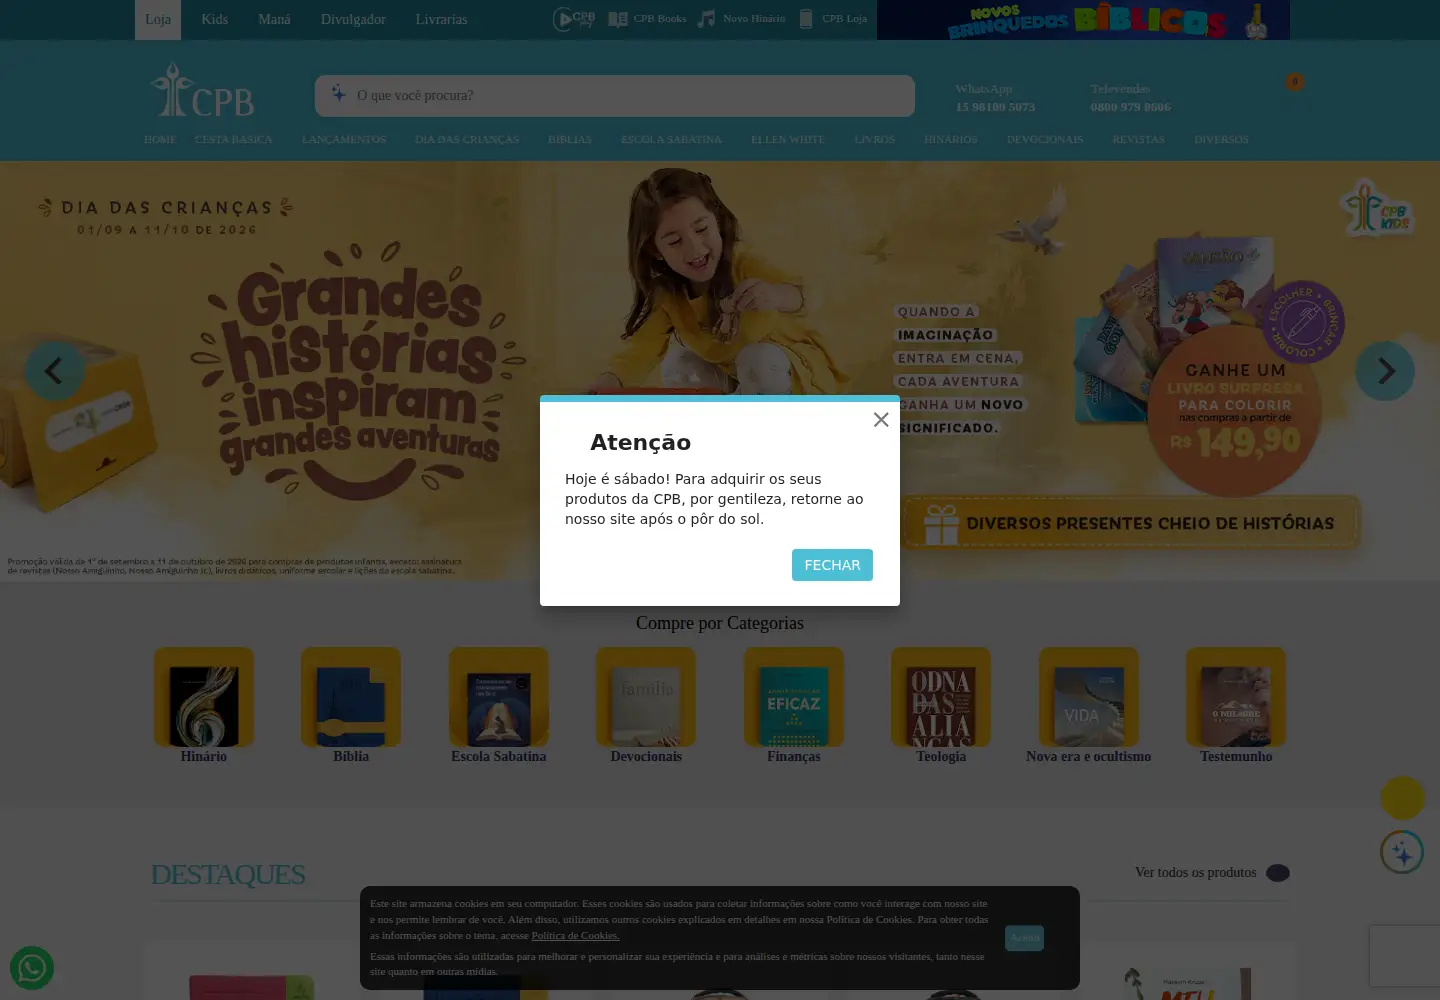Open the Escola Sabatina category thumbnail
Viewport: 1440px width, 1000px height.
point(499,697)
